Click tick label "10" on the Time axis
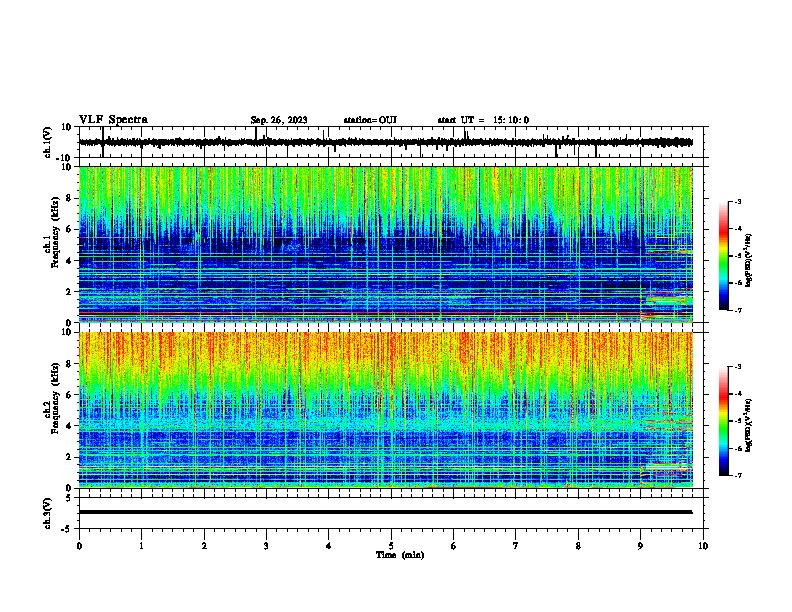Viewport: 792px width, 612px height. tap(703, 546)
